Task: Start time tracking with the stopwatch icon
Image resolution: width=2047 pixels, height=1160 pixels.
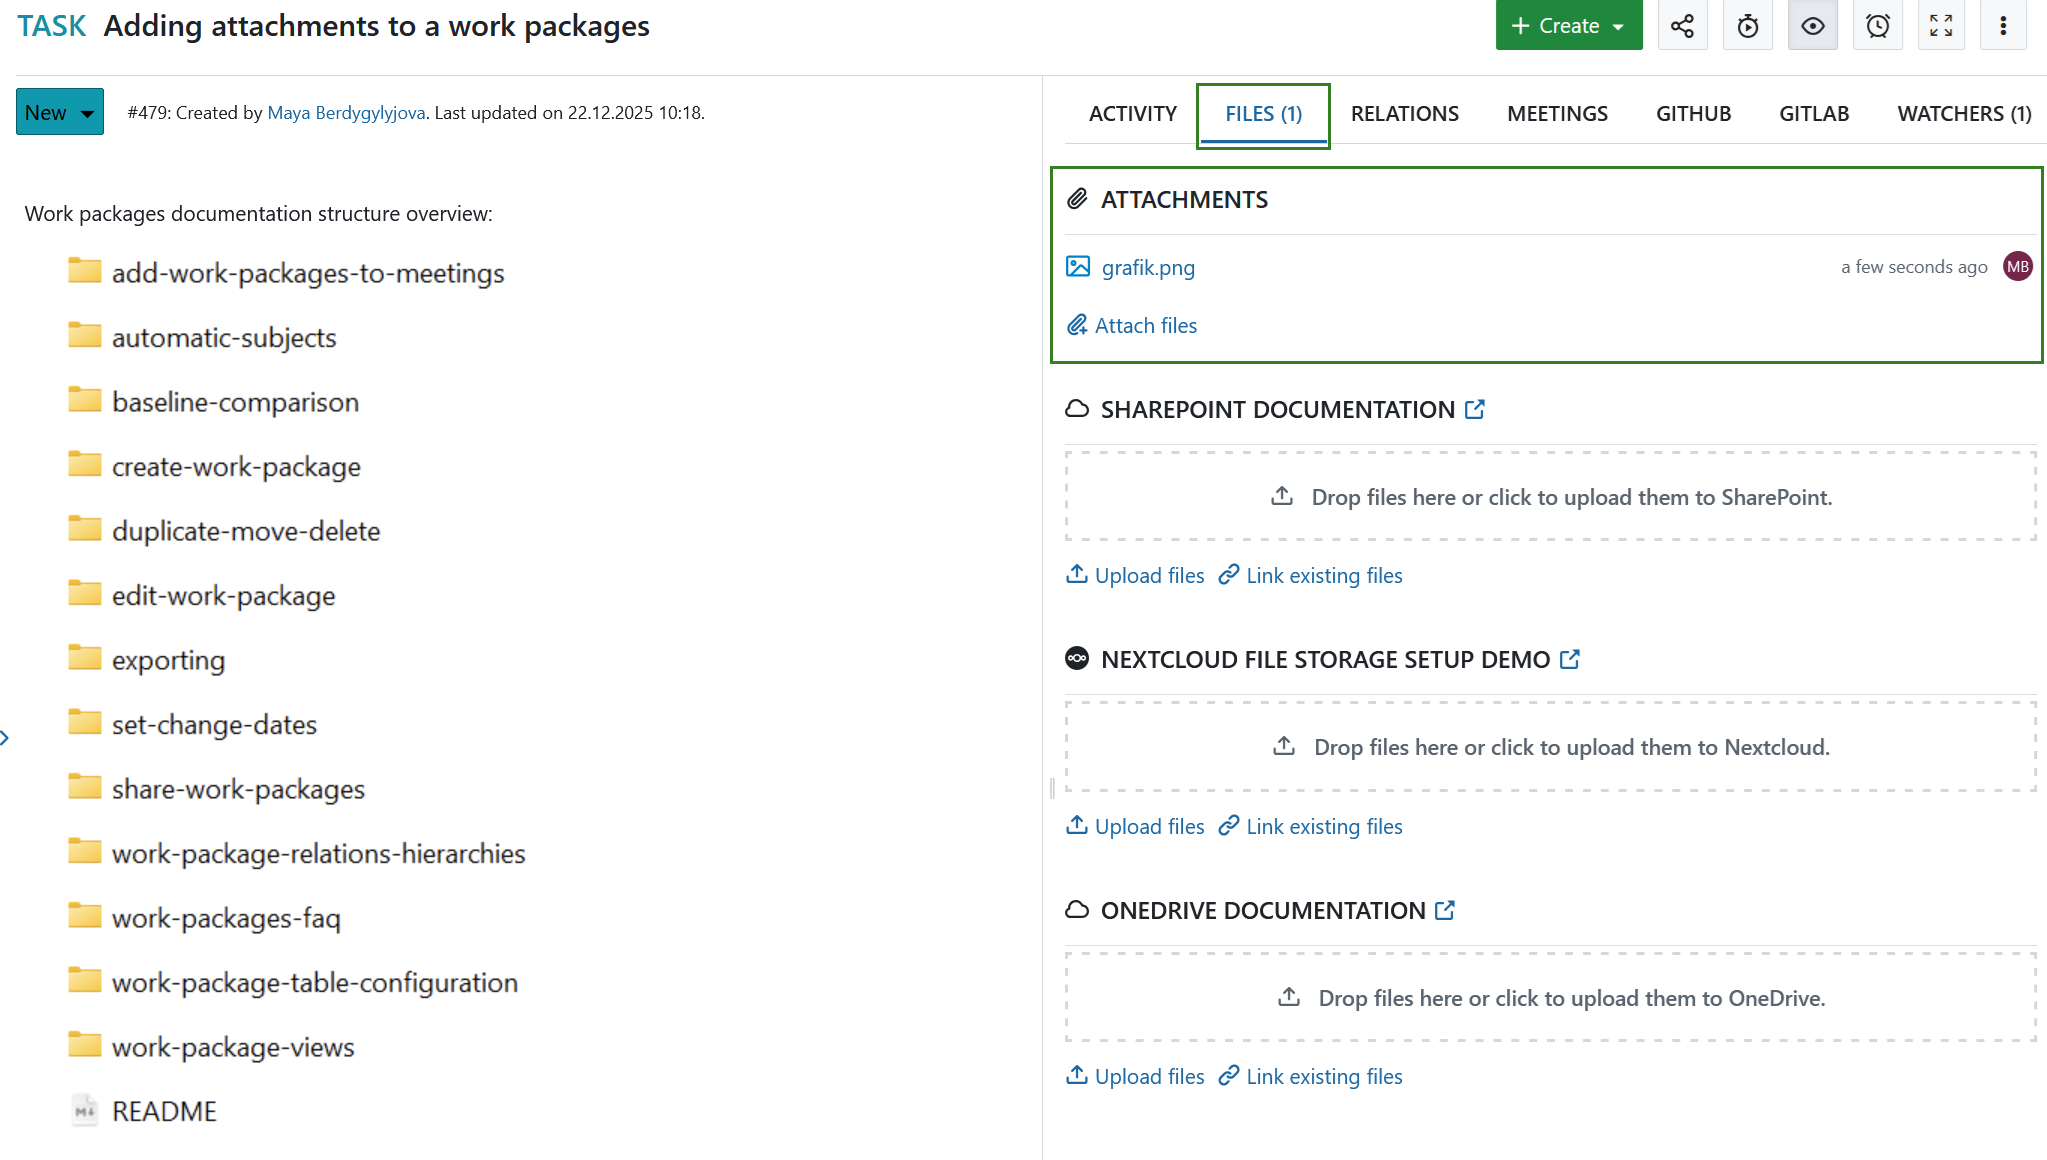Action: [1747, 25]
